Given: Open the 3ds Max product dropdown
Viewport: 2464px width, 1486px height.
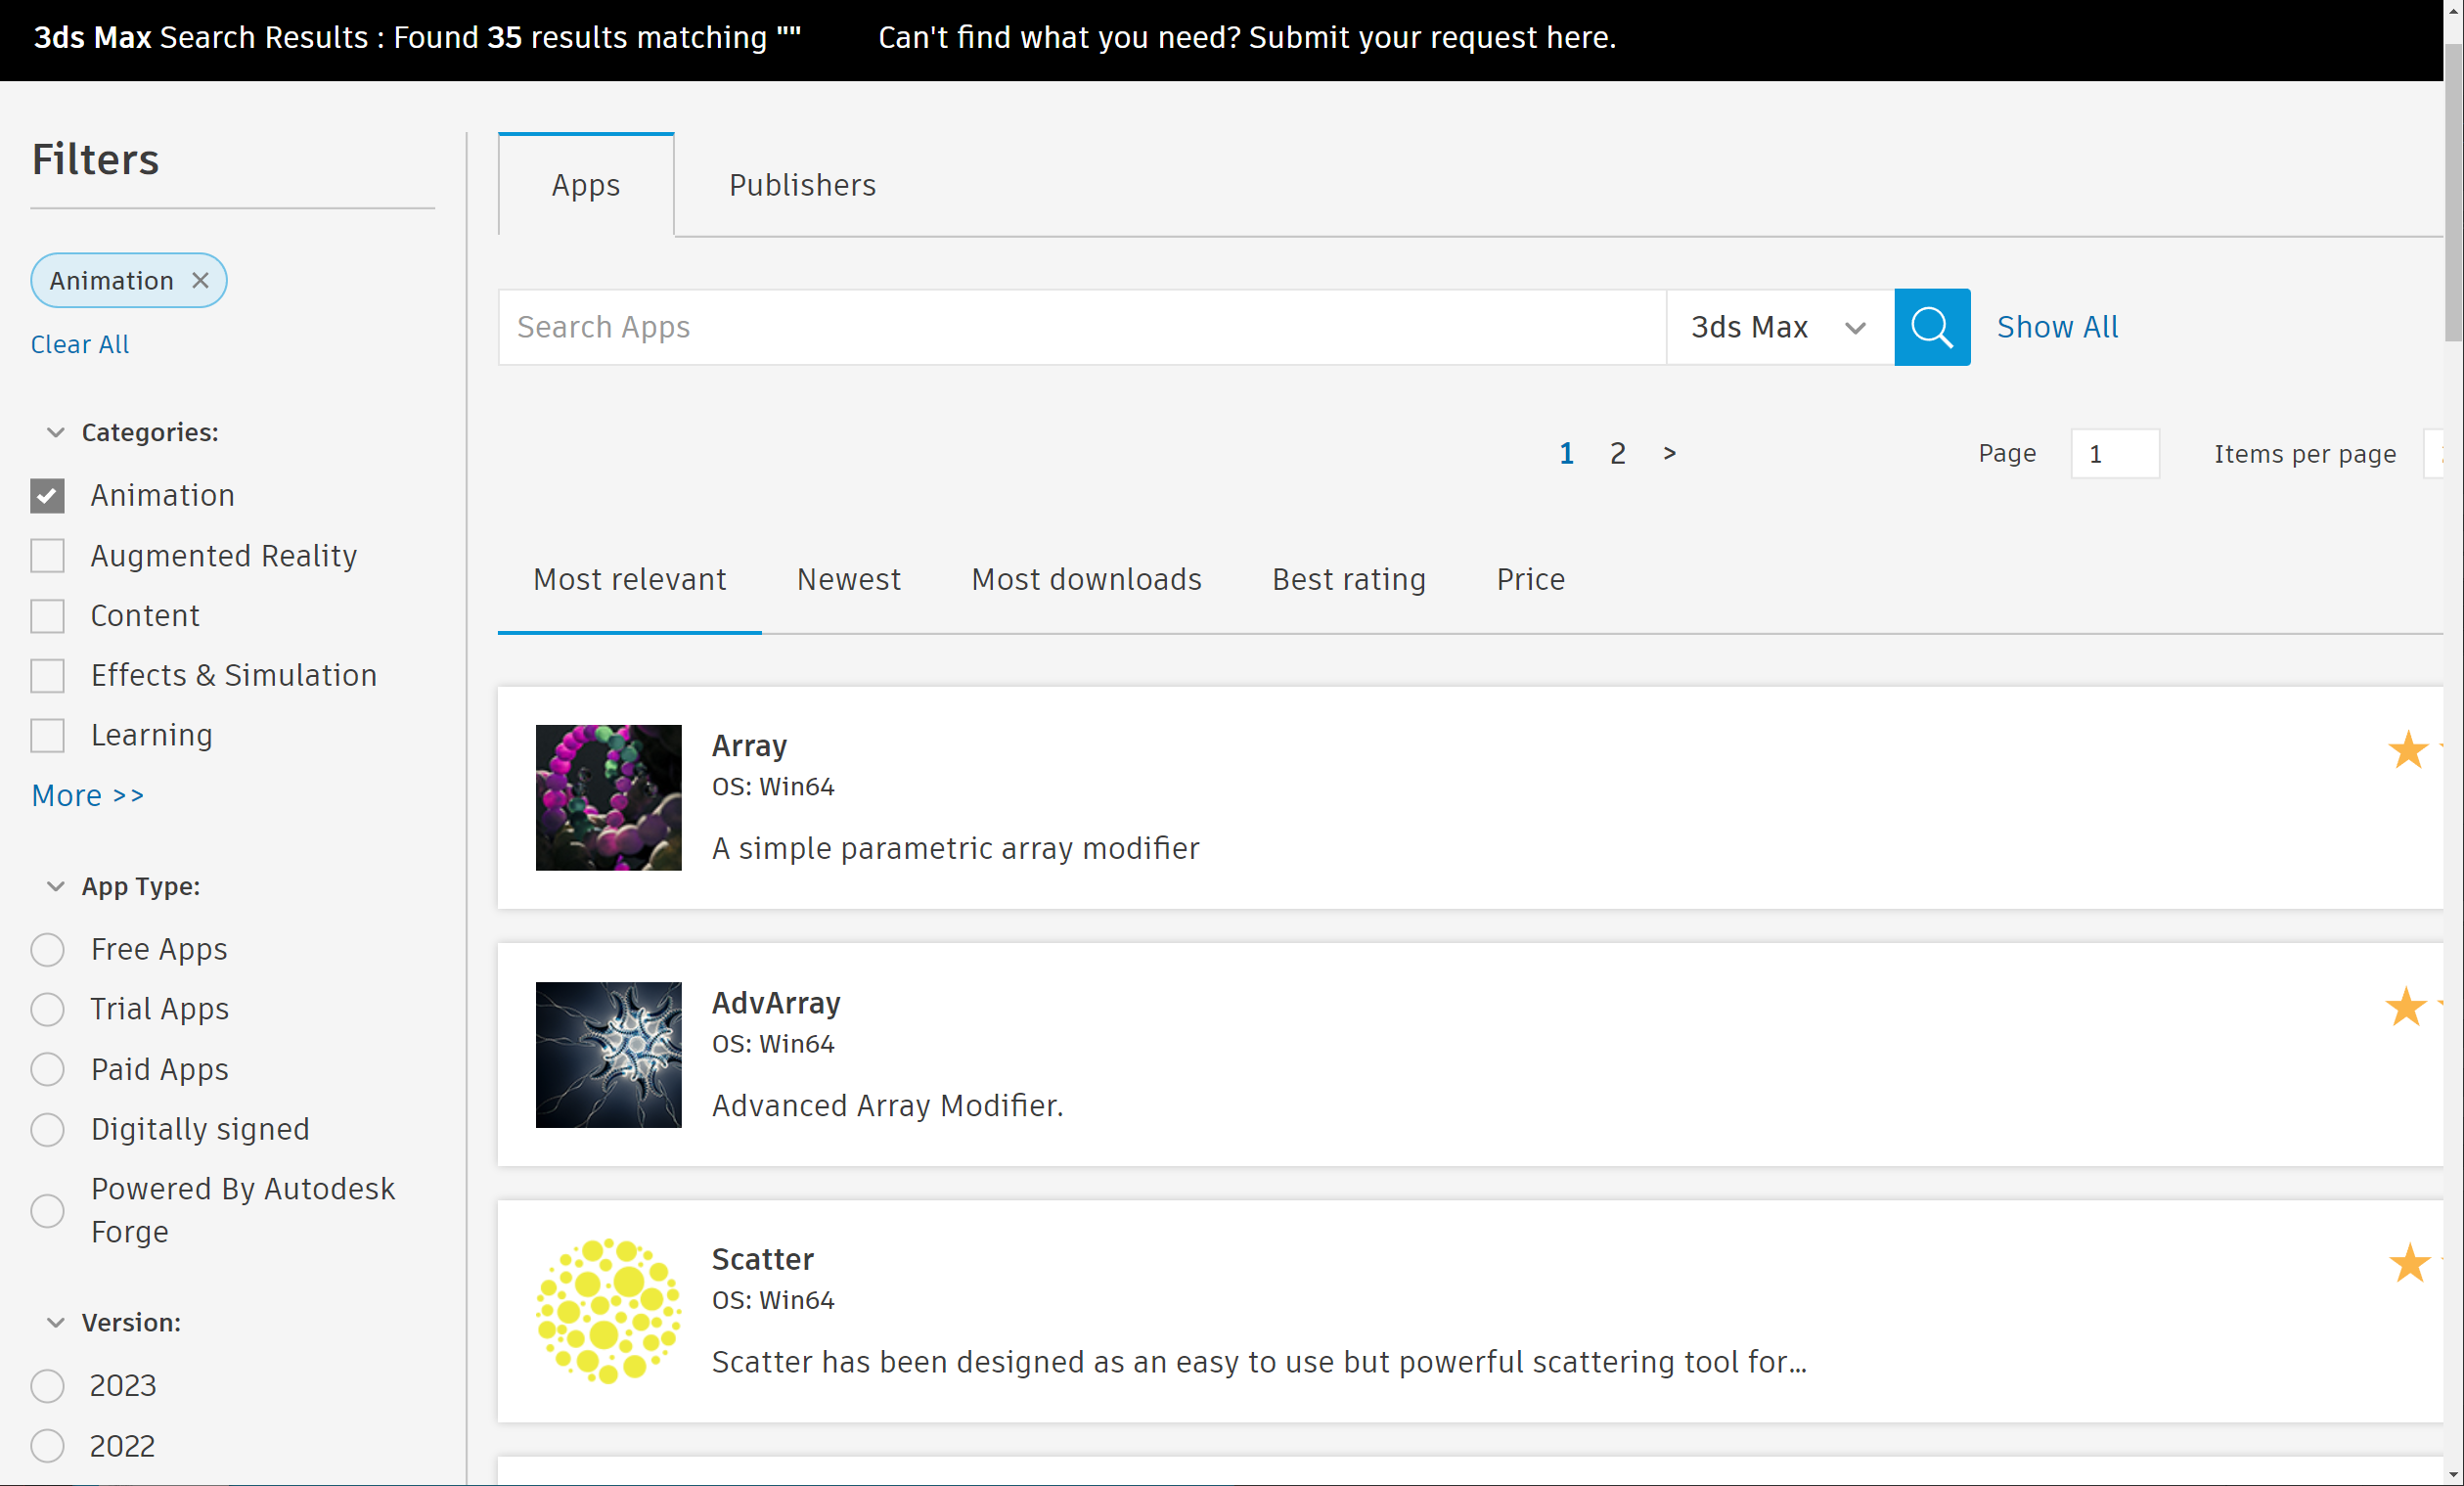Looking at the screenshot, I should tap(1779, 327).
